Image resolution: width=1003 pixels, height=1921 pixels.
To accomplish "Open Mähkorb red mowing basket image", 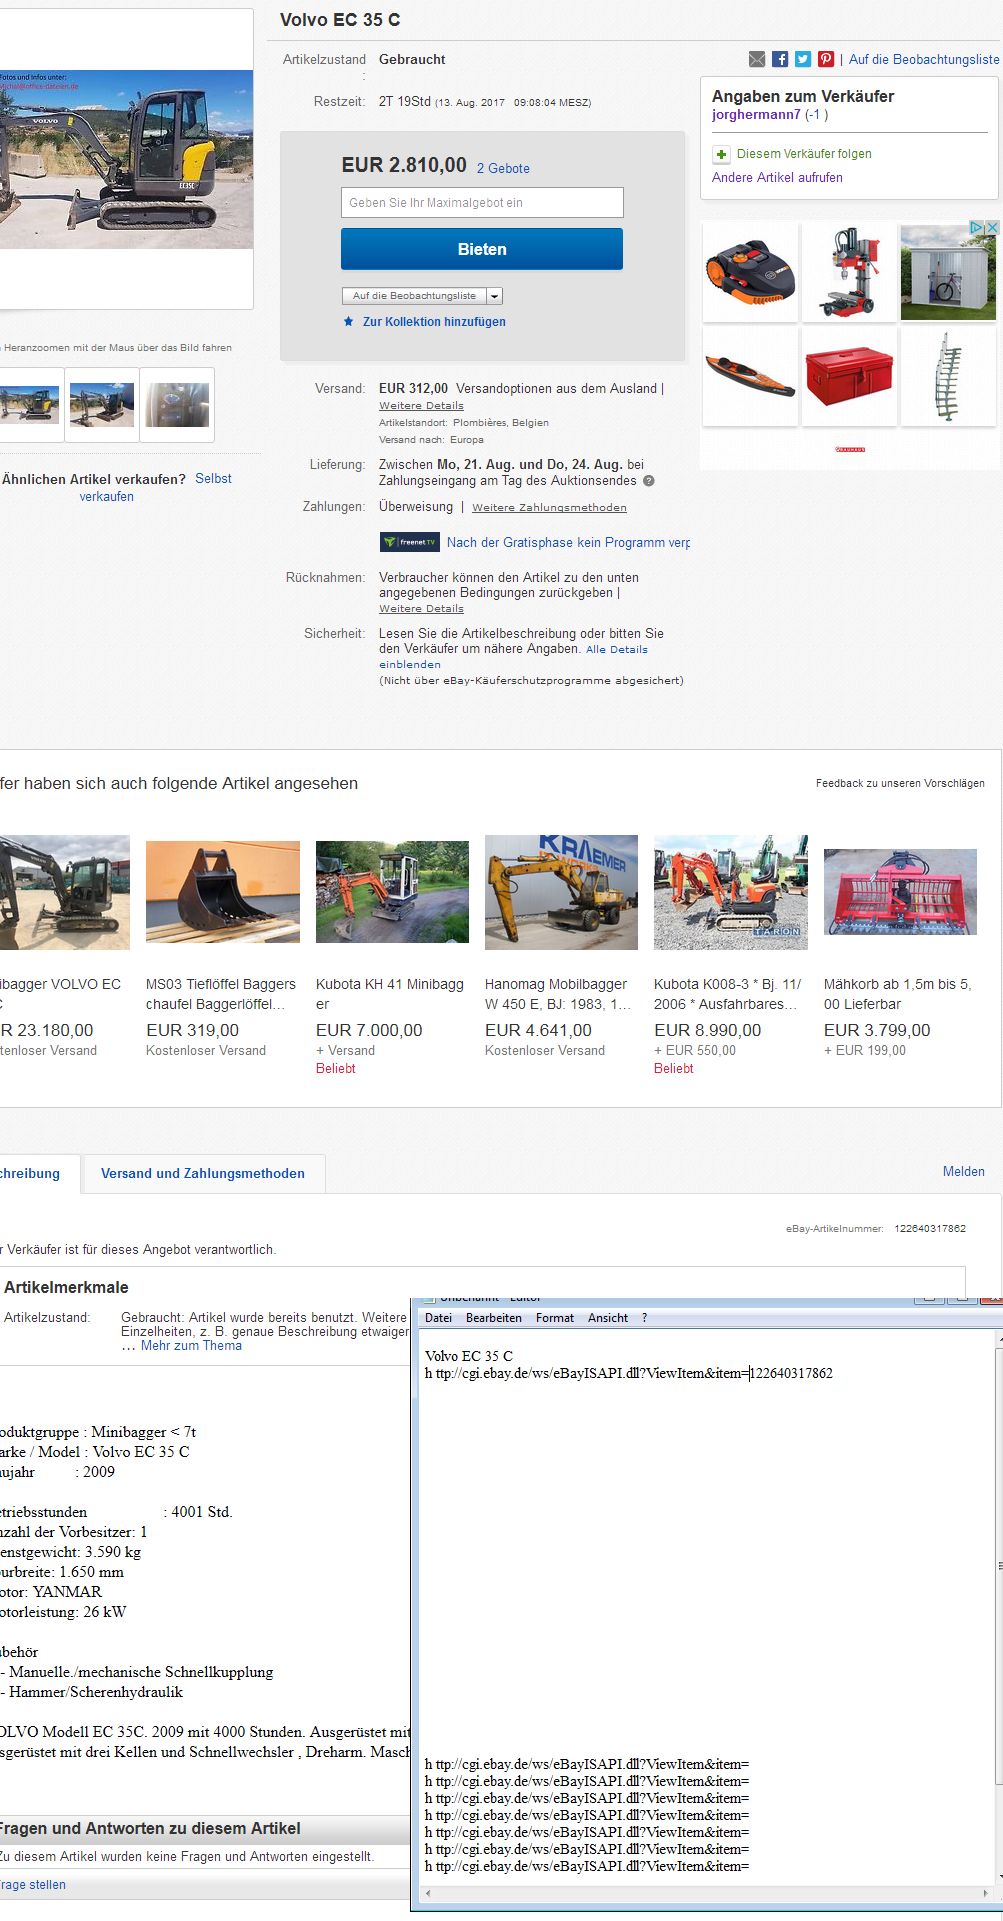I will 900,892.
